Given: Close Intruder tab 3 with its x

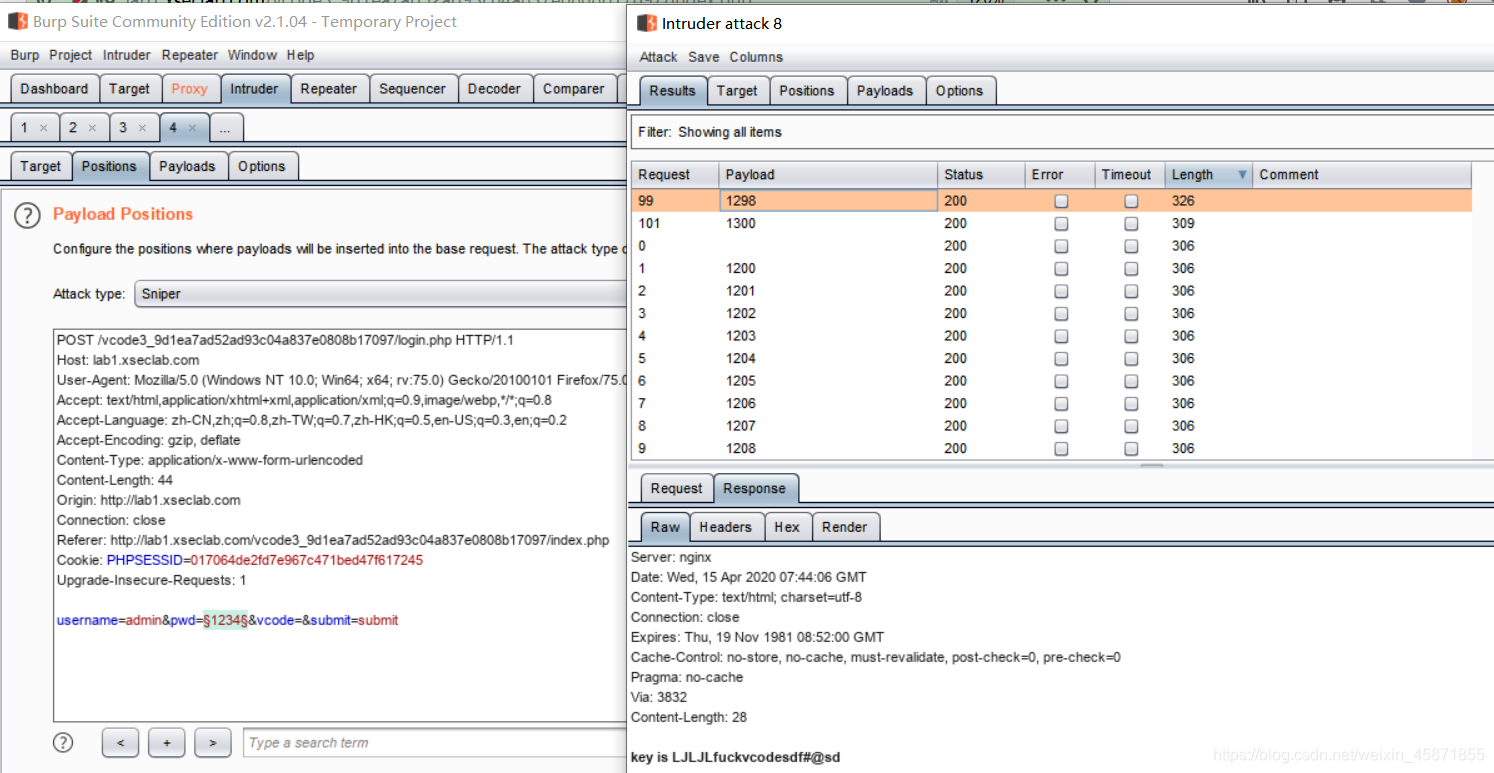Looking at the screenshot, I should coord(142,128).
